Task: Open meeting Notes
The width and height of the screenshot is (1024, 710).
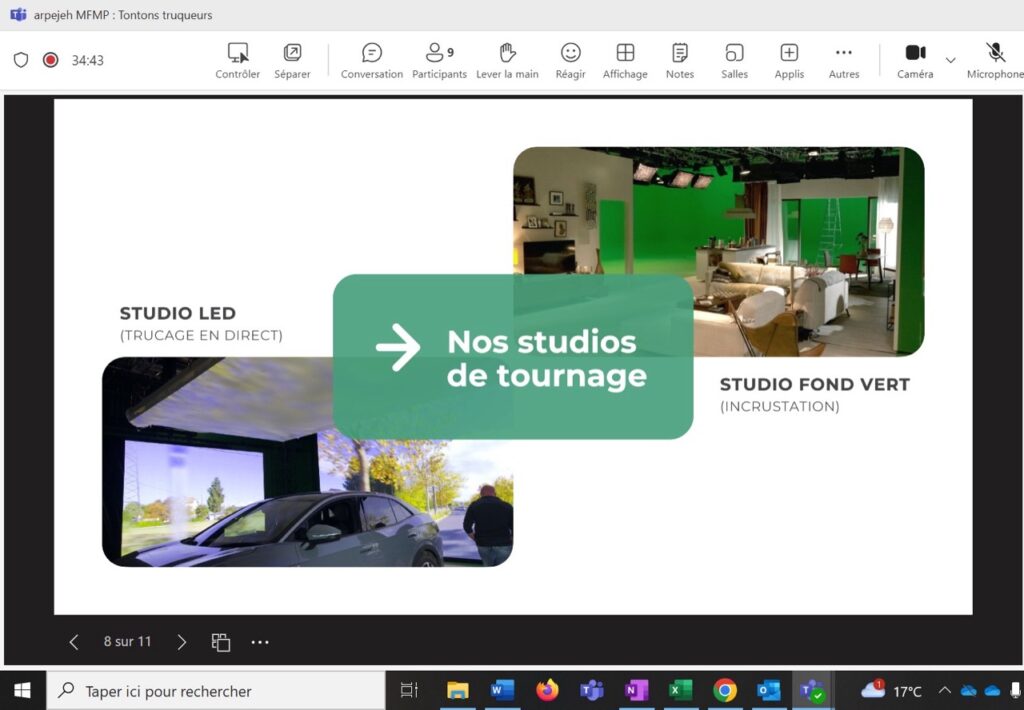Action: pyautogui.click(x=680, y=60)
